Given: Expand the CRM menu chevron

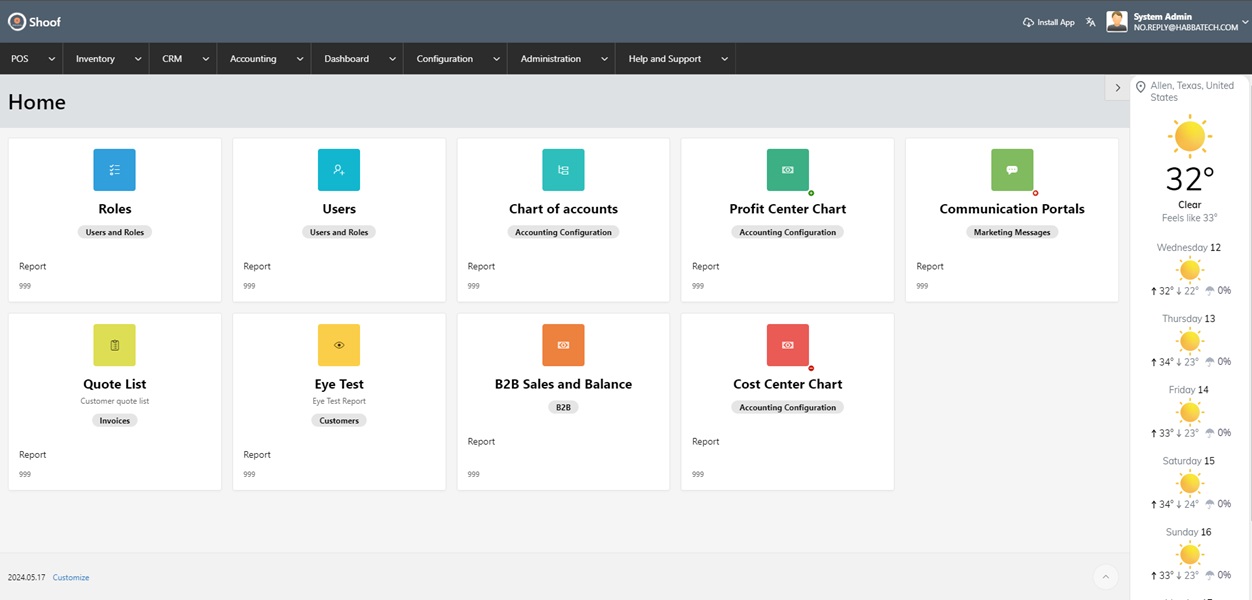Looking at the screenshot, I should coord(205,59).
